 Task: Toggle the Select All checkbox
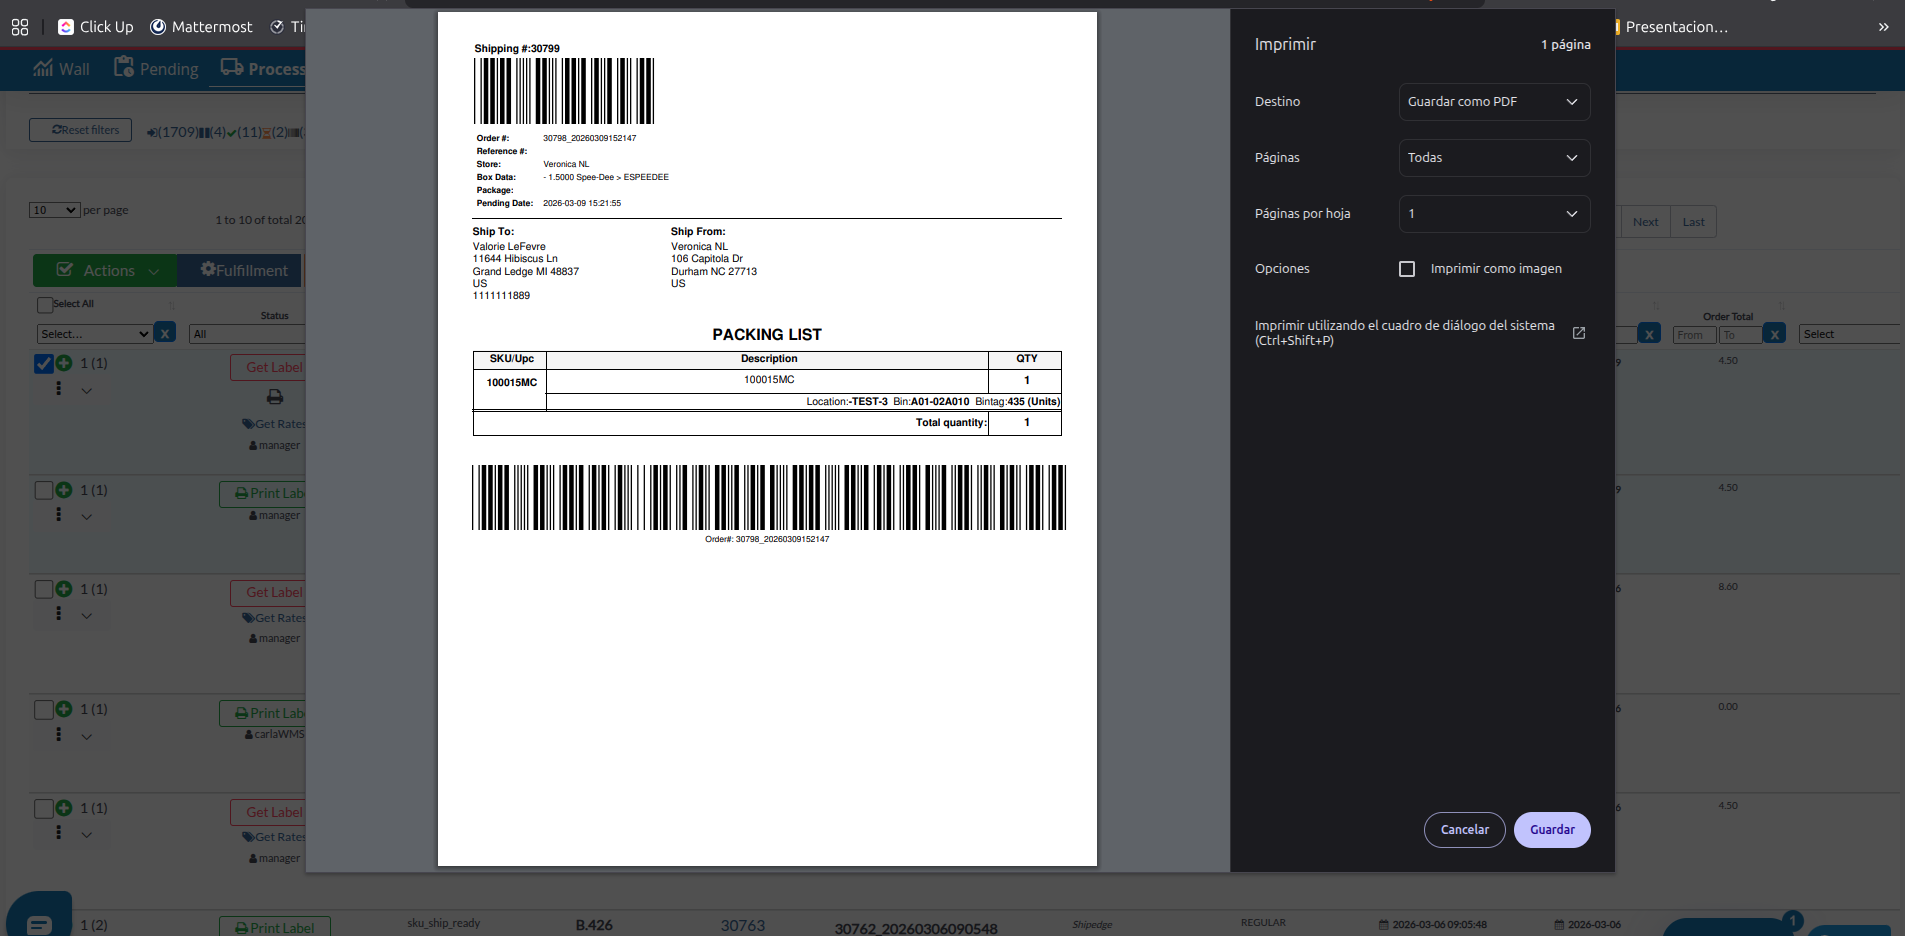click(x=45, y=305)
